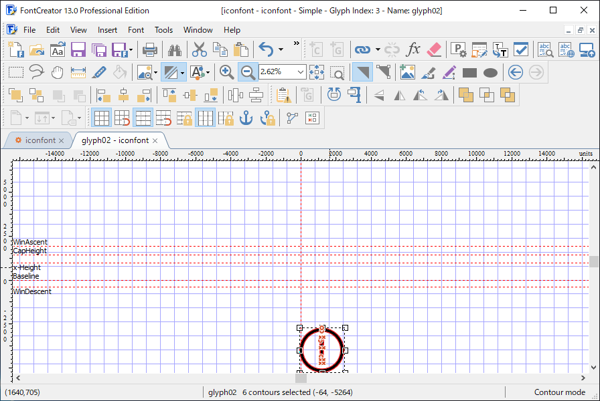Click the zoom in magnifier
This screenshot has height=401, width=600.
[x=227, y=72]
